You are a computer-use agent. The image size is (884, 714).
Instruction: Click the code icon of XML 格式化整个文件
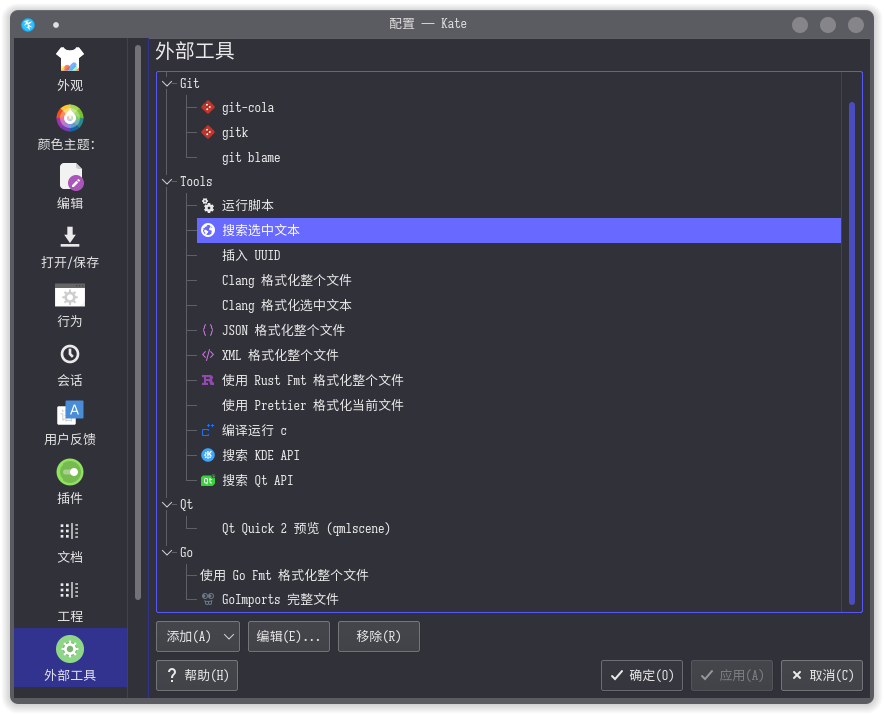tap(208, 355)
